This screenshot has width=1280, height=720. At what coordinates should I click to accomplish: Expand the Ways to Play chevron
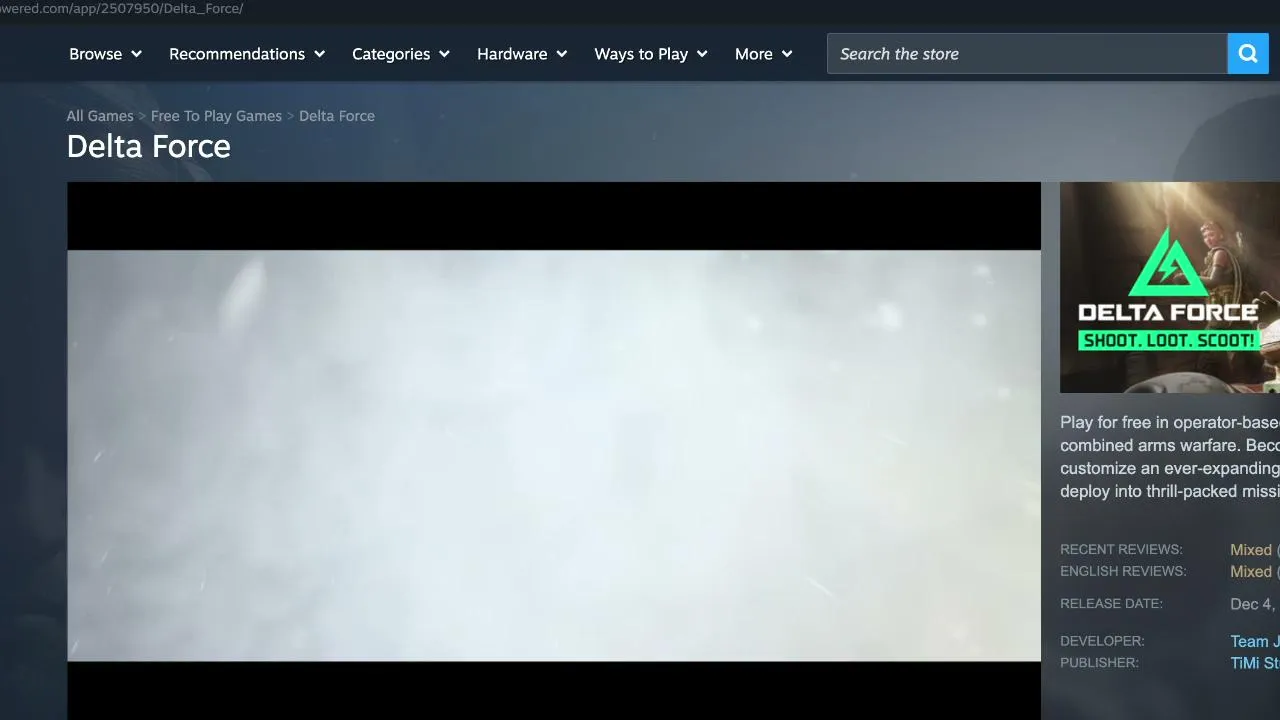(x=702, y=54)
